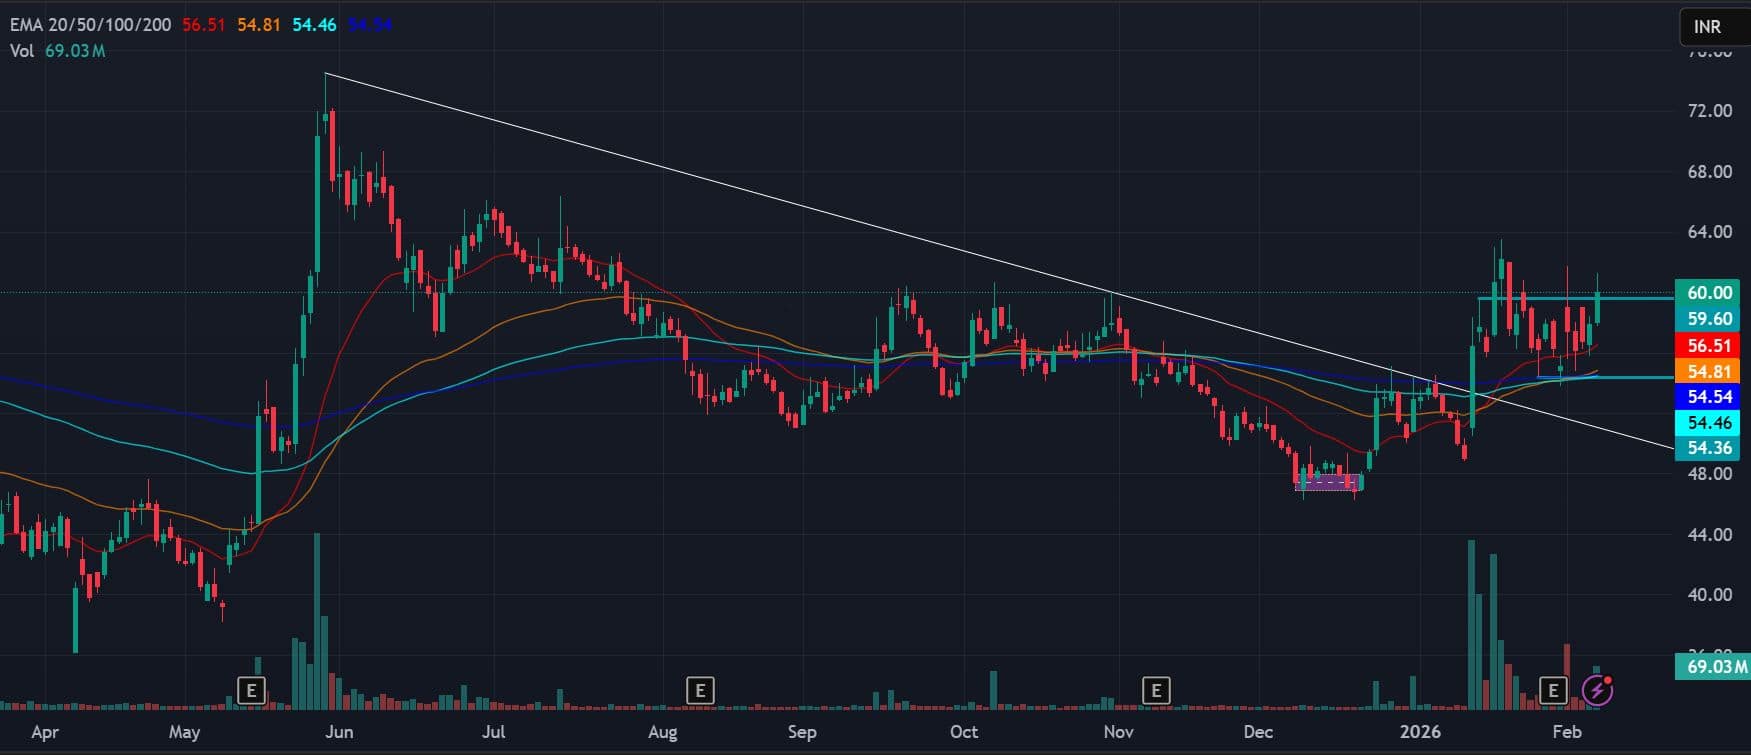The image size is (1751, 755).
Task: Click the Feb label on the time axis
Action: 1567,732
